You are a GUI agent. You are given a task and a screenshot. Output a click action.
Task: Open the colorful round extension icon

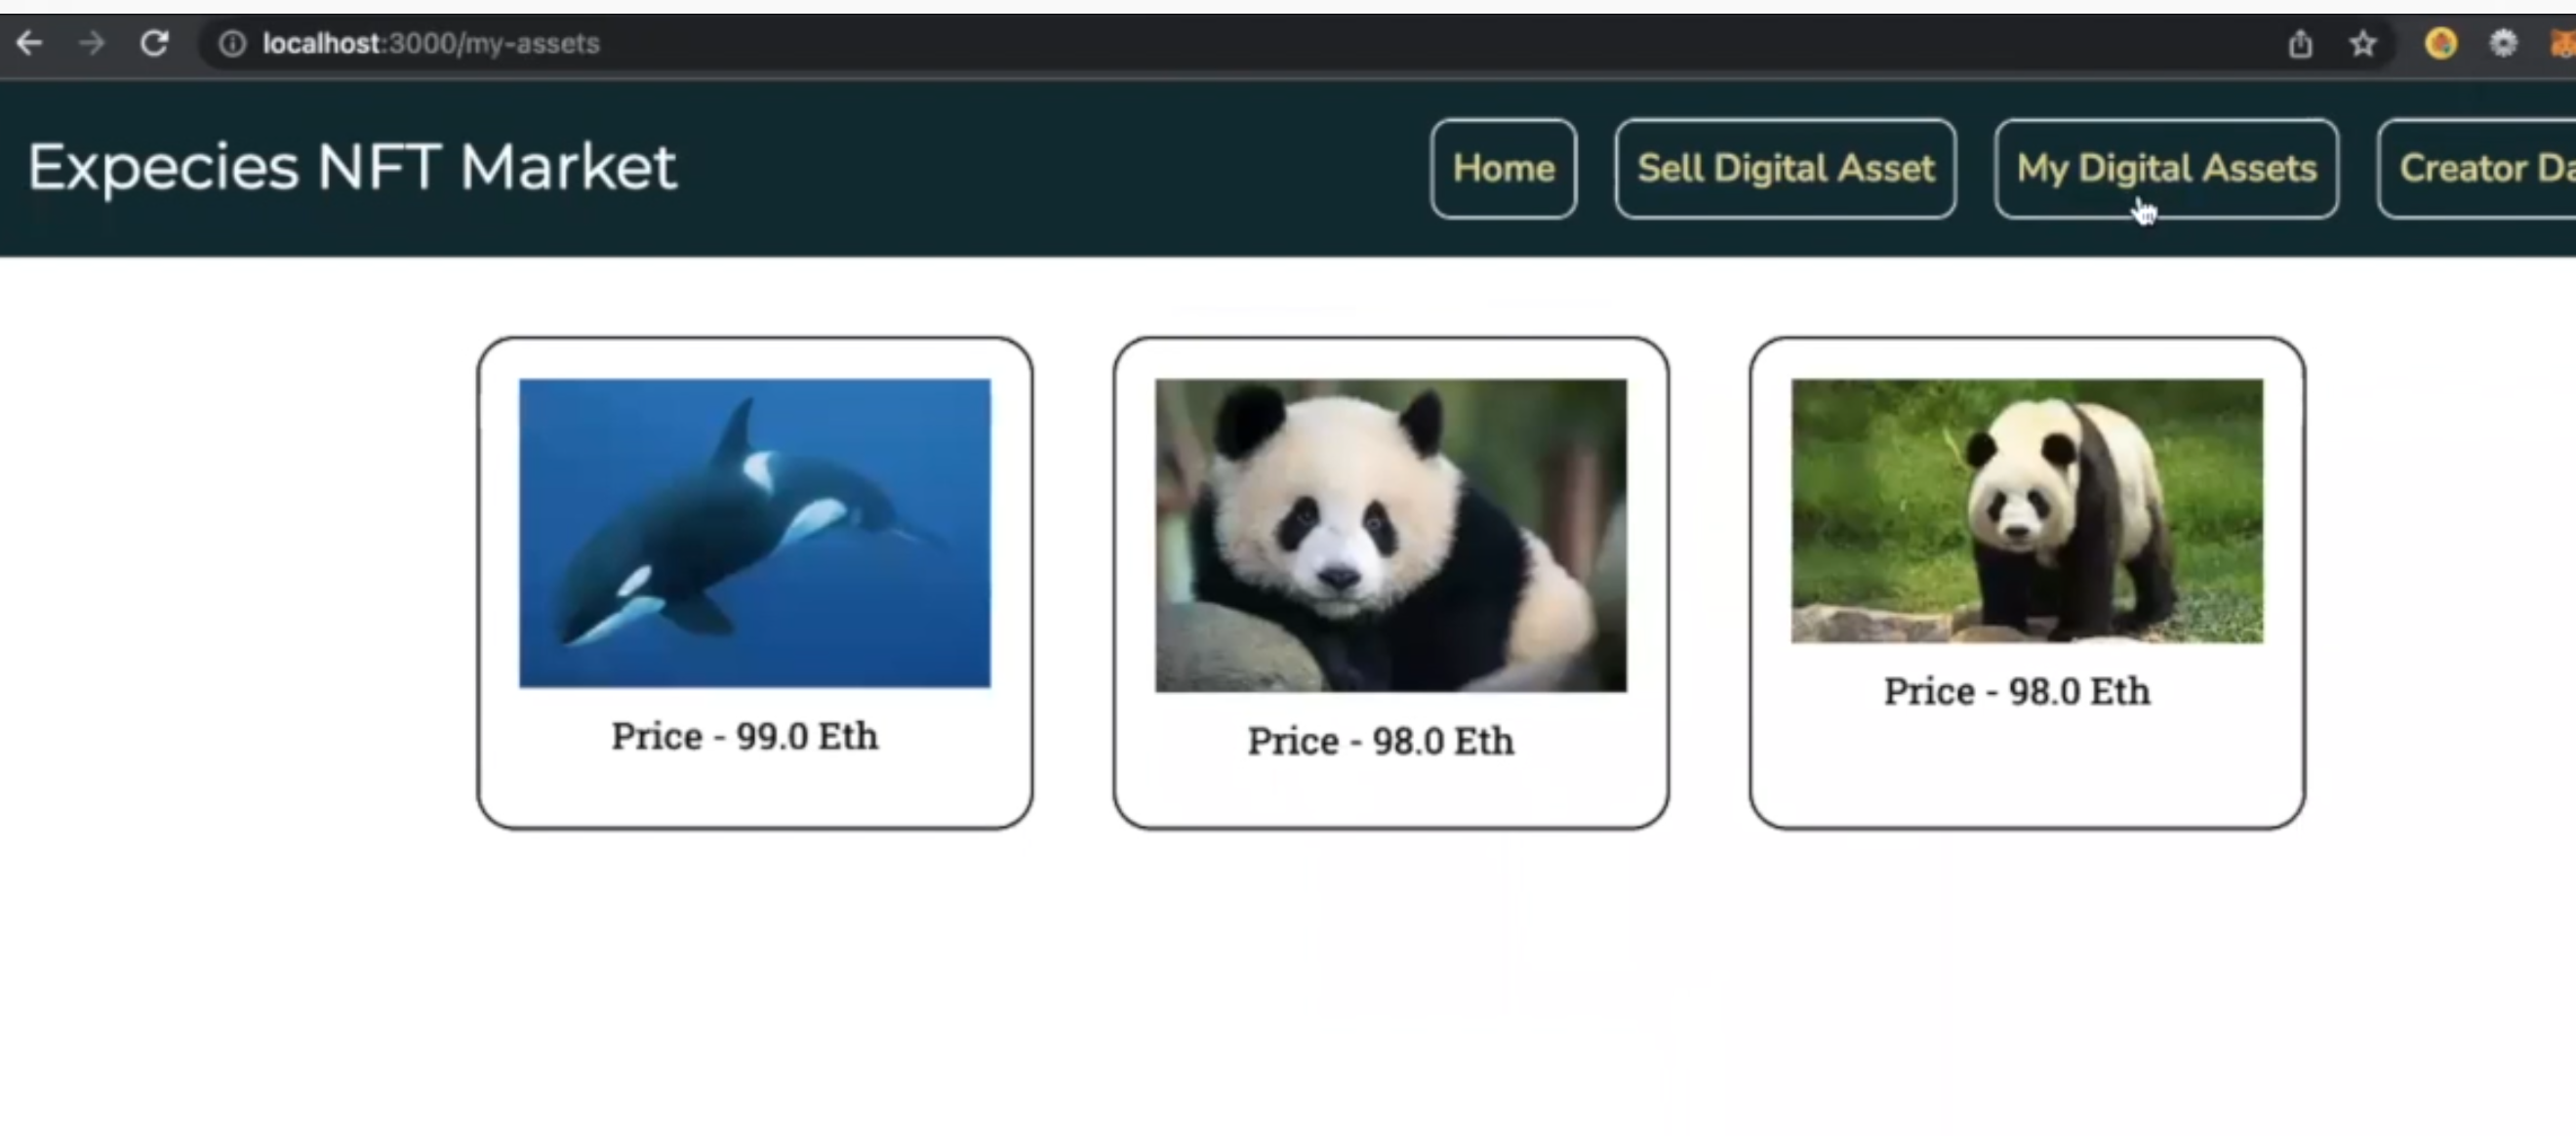[x=2440, y=44]
